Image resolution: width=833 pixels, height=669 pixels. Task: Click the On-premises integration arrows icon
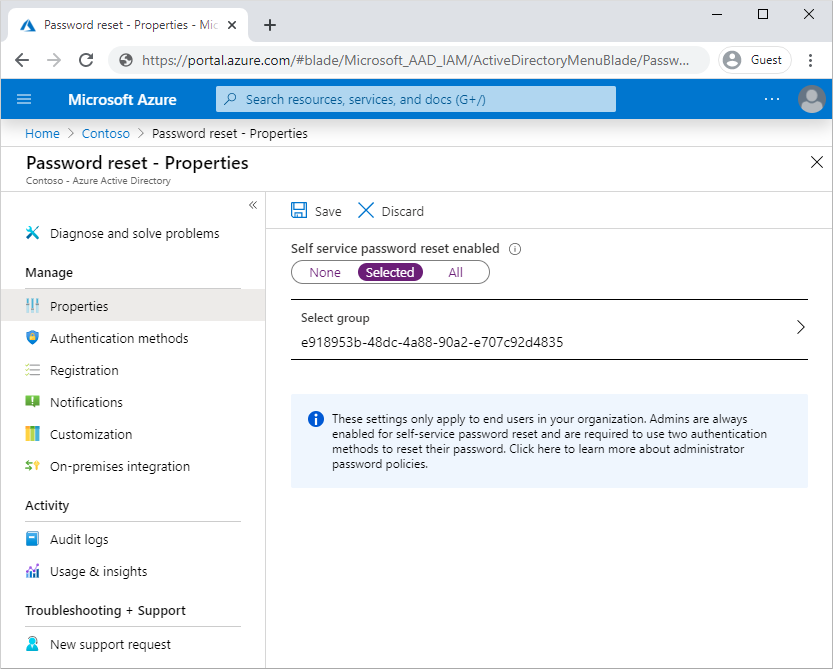point(32,465)
